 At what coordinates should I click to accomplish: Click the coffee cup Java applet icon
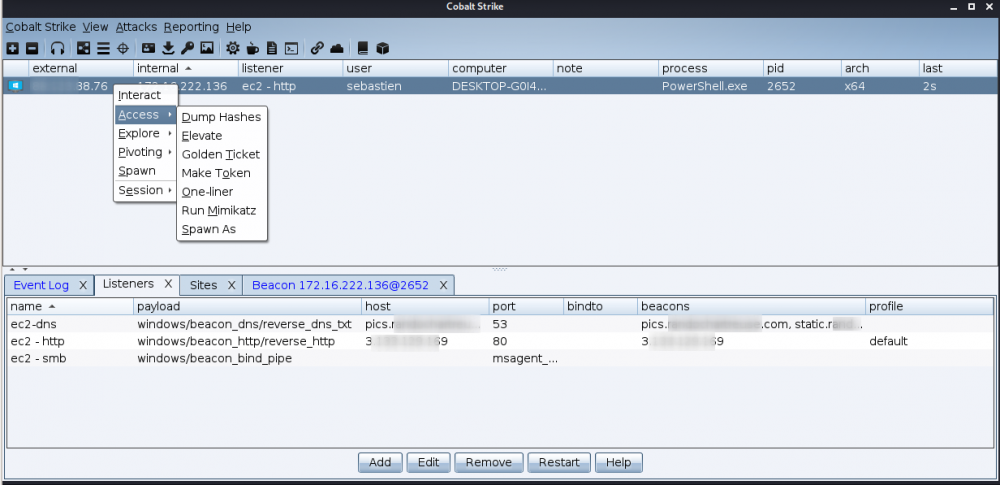click(x=252, y=47)
